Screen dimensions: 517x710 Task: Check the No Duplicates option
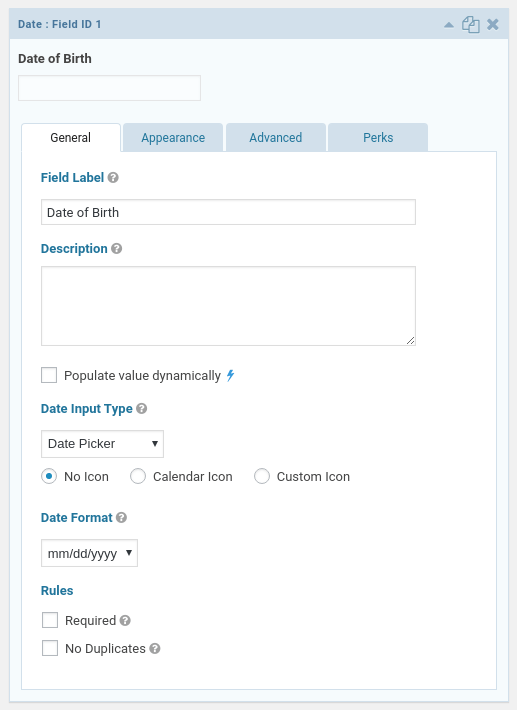pos(50,648)
